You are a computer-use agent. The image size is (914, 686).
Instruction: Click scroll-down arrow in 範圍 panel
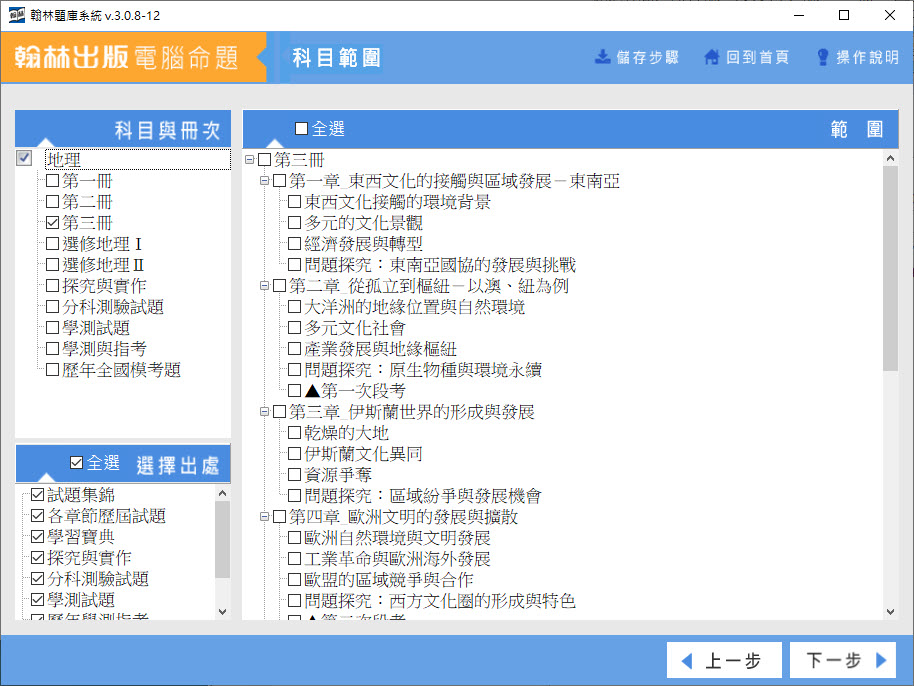(890, 611)
